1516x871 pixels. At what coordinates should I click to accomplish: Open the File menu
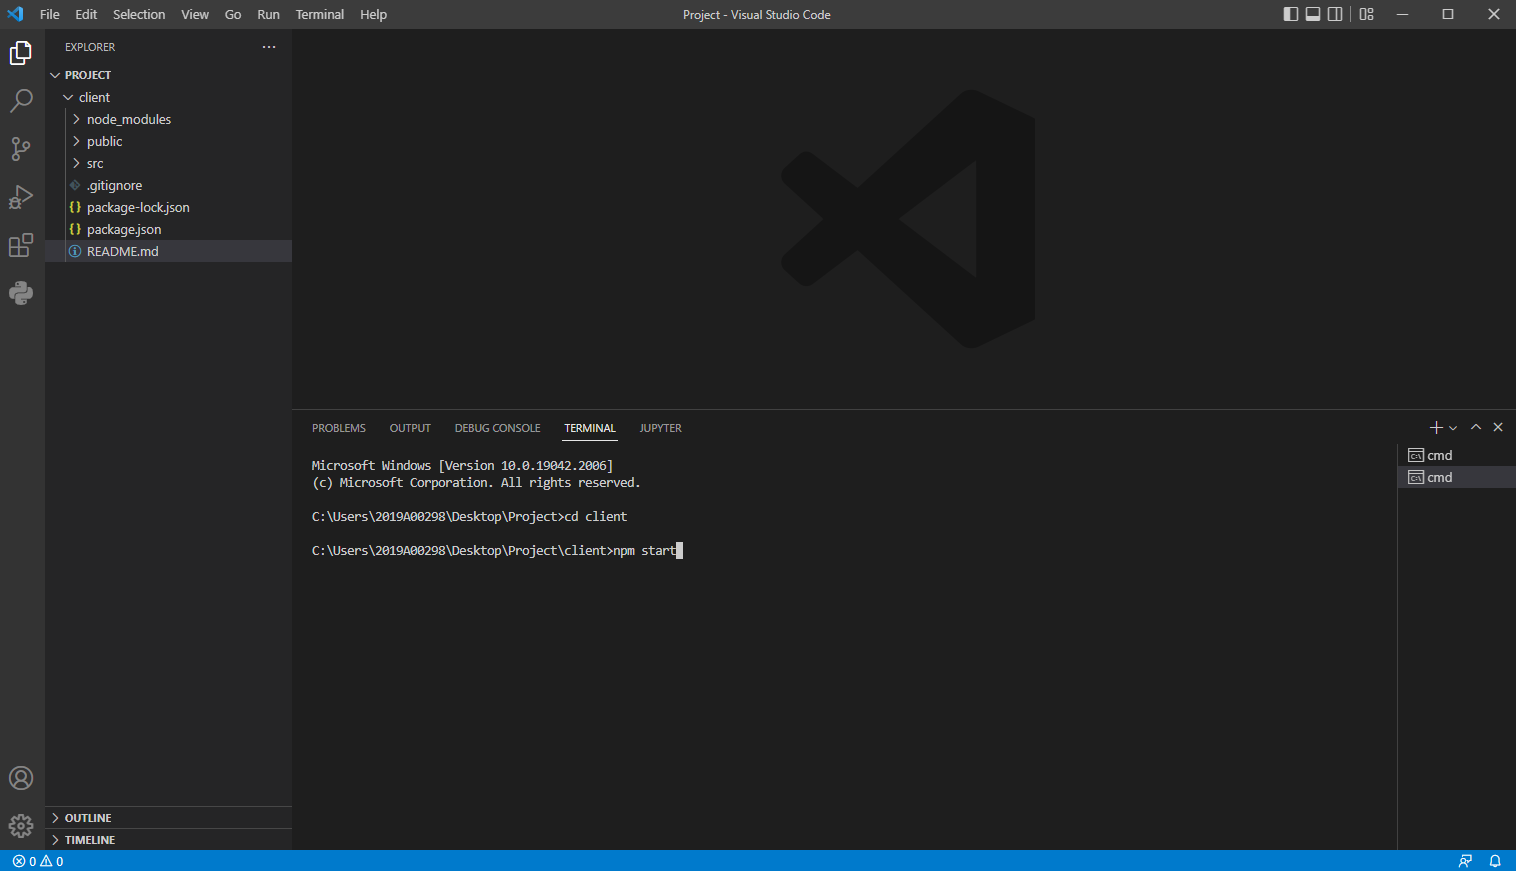coord(50,14)
